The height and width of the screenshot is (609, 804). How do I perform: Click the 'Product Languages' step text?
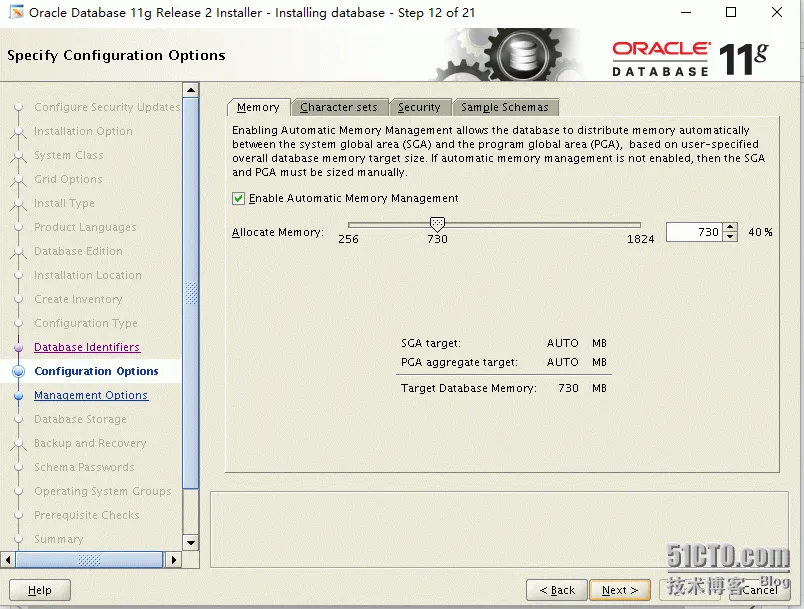[x=85, y=227]
